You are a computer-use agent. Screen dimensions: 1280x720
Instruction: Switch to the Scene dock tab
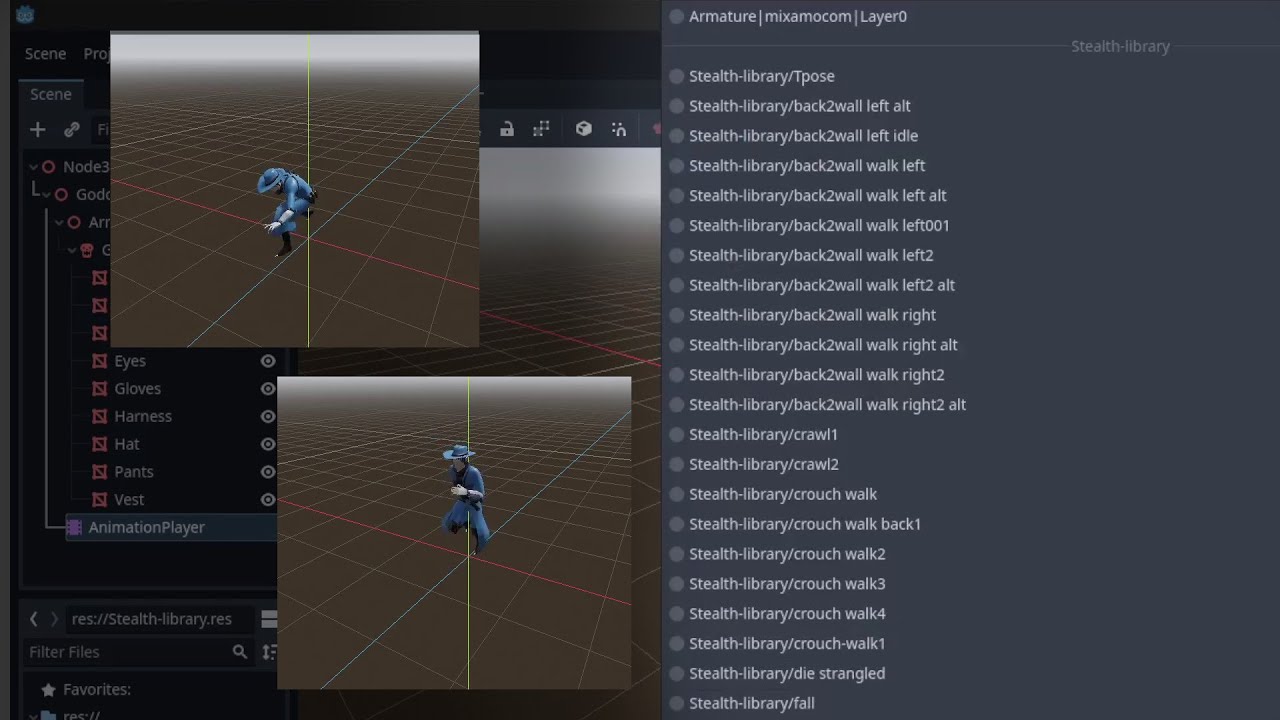pos(50,94)
